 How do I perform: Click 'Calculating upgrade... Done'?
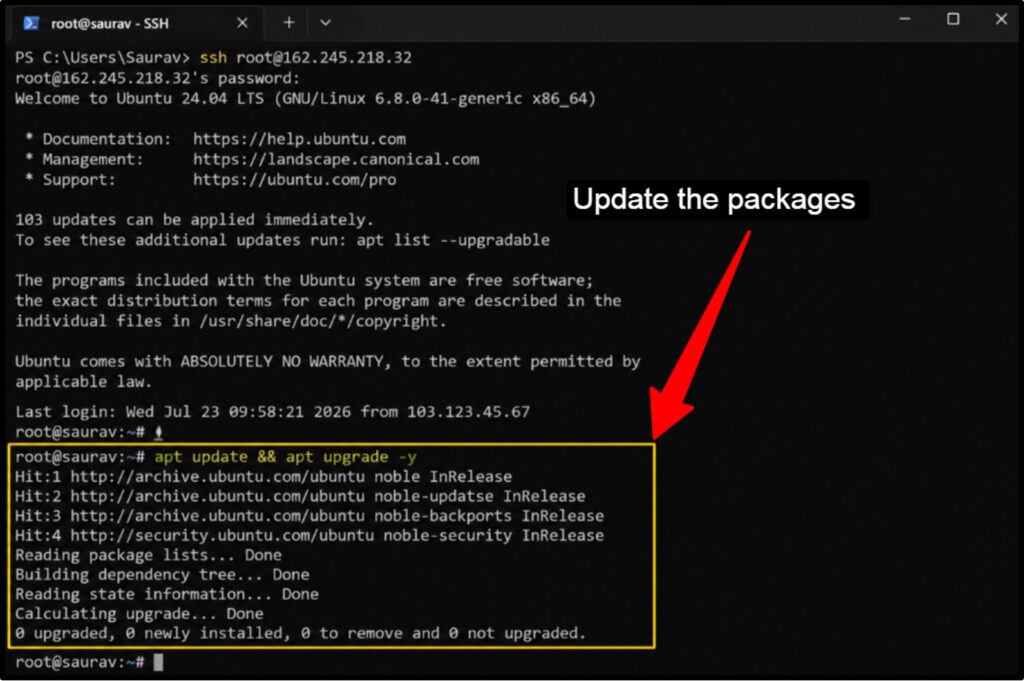point(139,614)
